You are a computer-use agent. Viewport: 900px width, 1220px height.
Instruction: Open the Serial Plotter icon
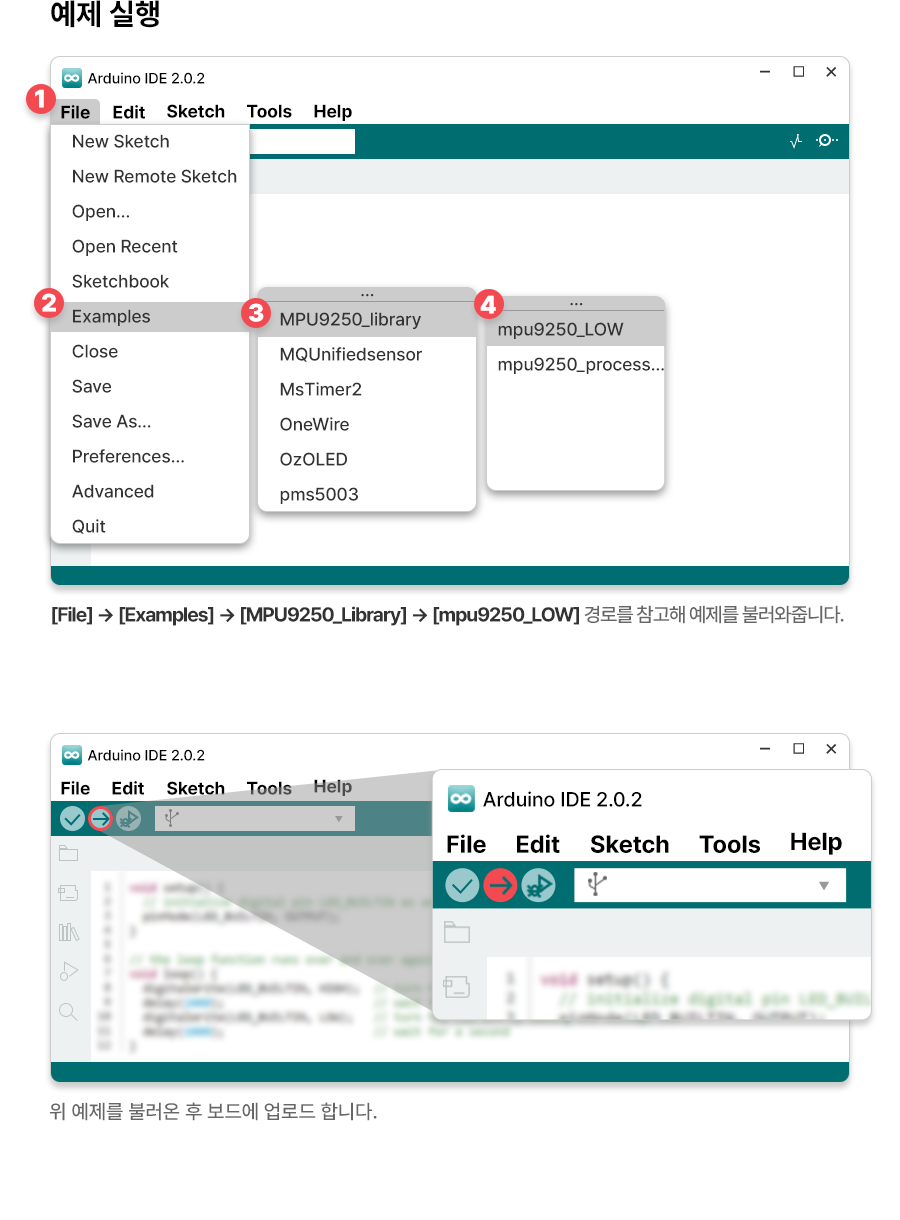pos(796,142)
